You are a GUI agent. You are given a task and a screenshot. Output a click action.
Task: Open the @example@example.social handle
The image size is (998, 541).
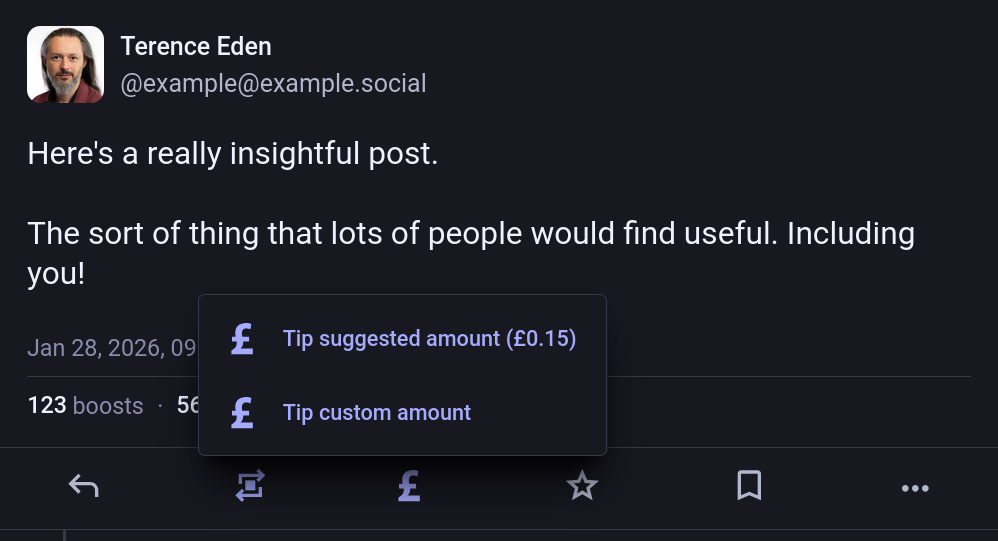(x=273, y=84)
